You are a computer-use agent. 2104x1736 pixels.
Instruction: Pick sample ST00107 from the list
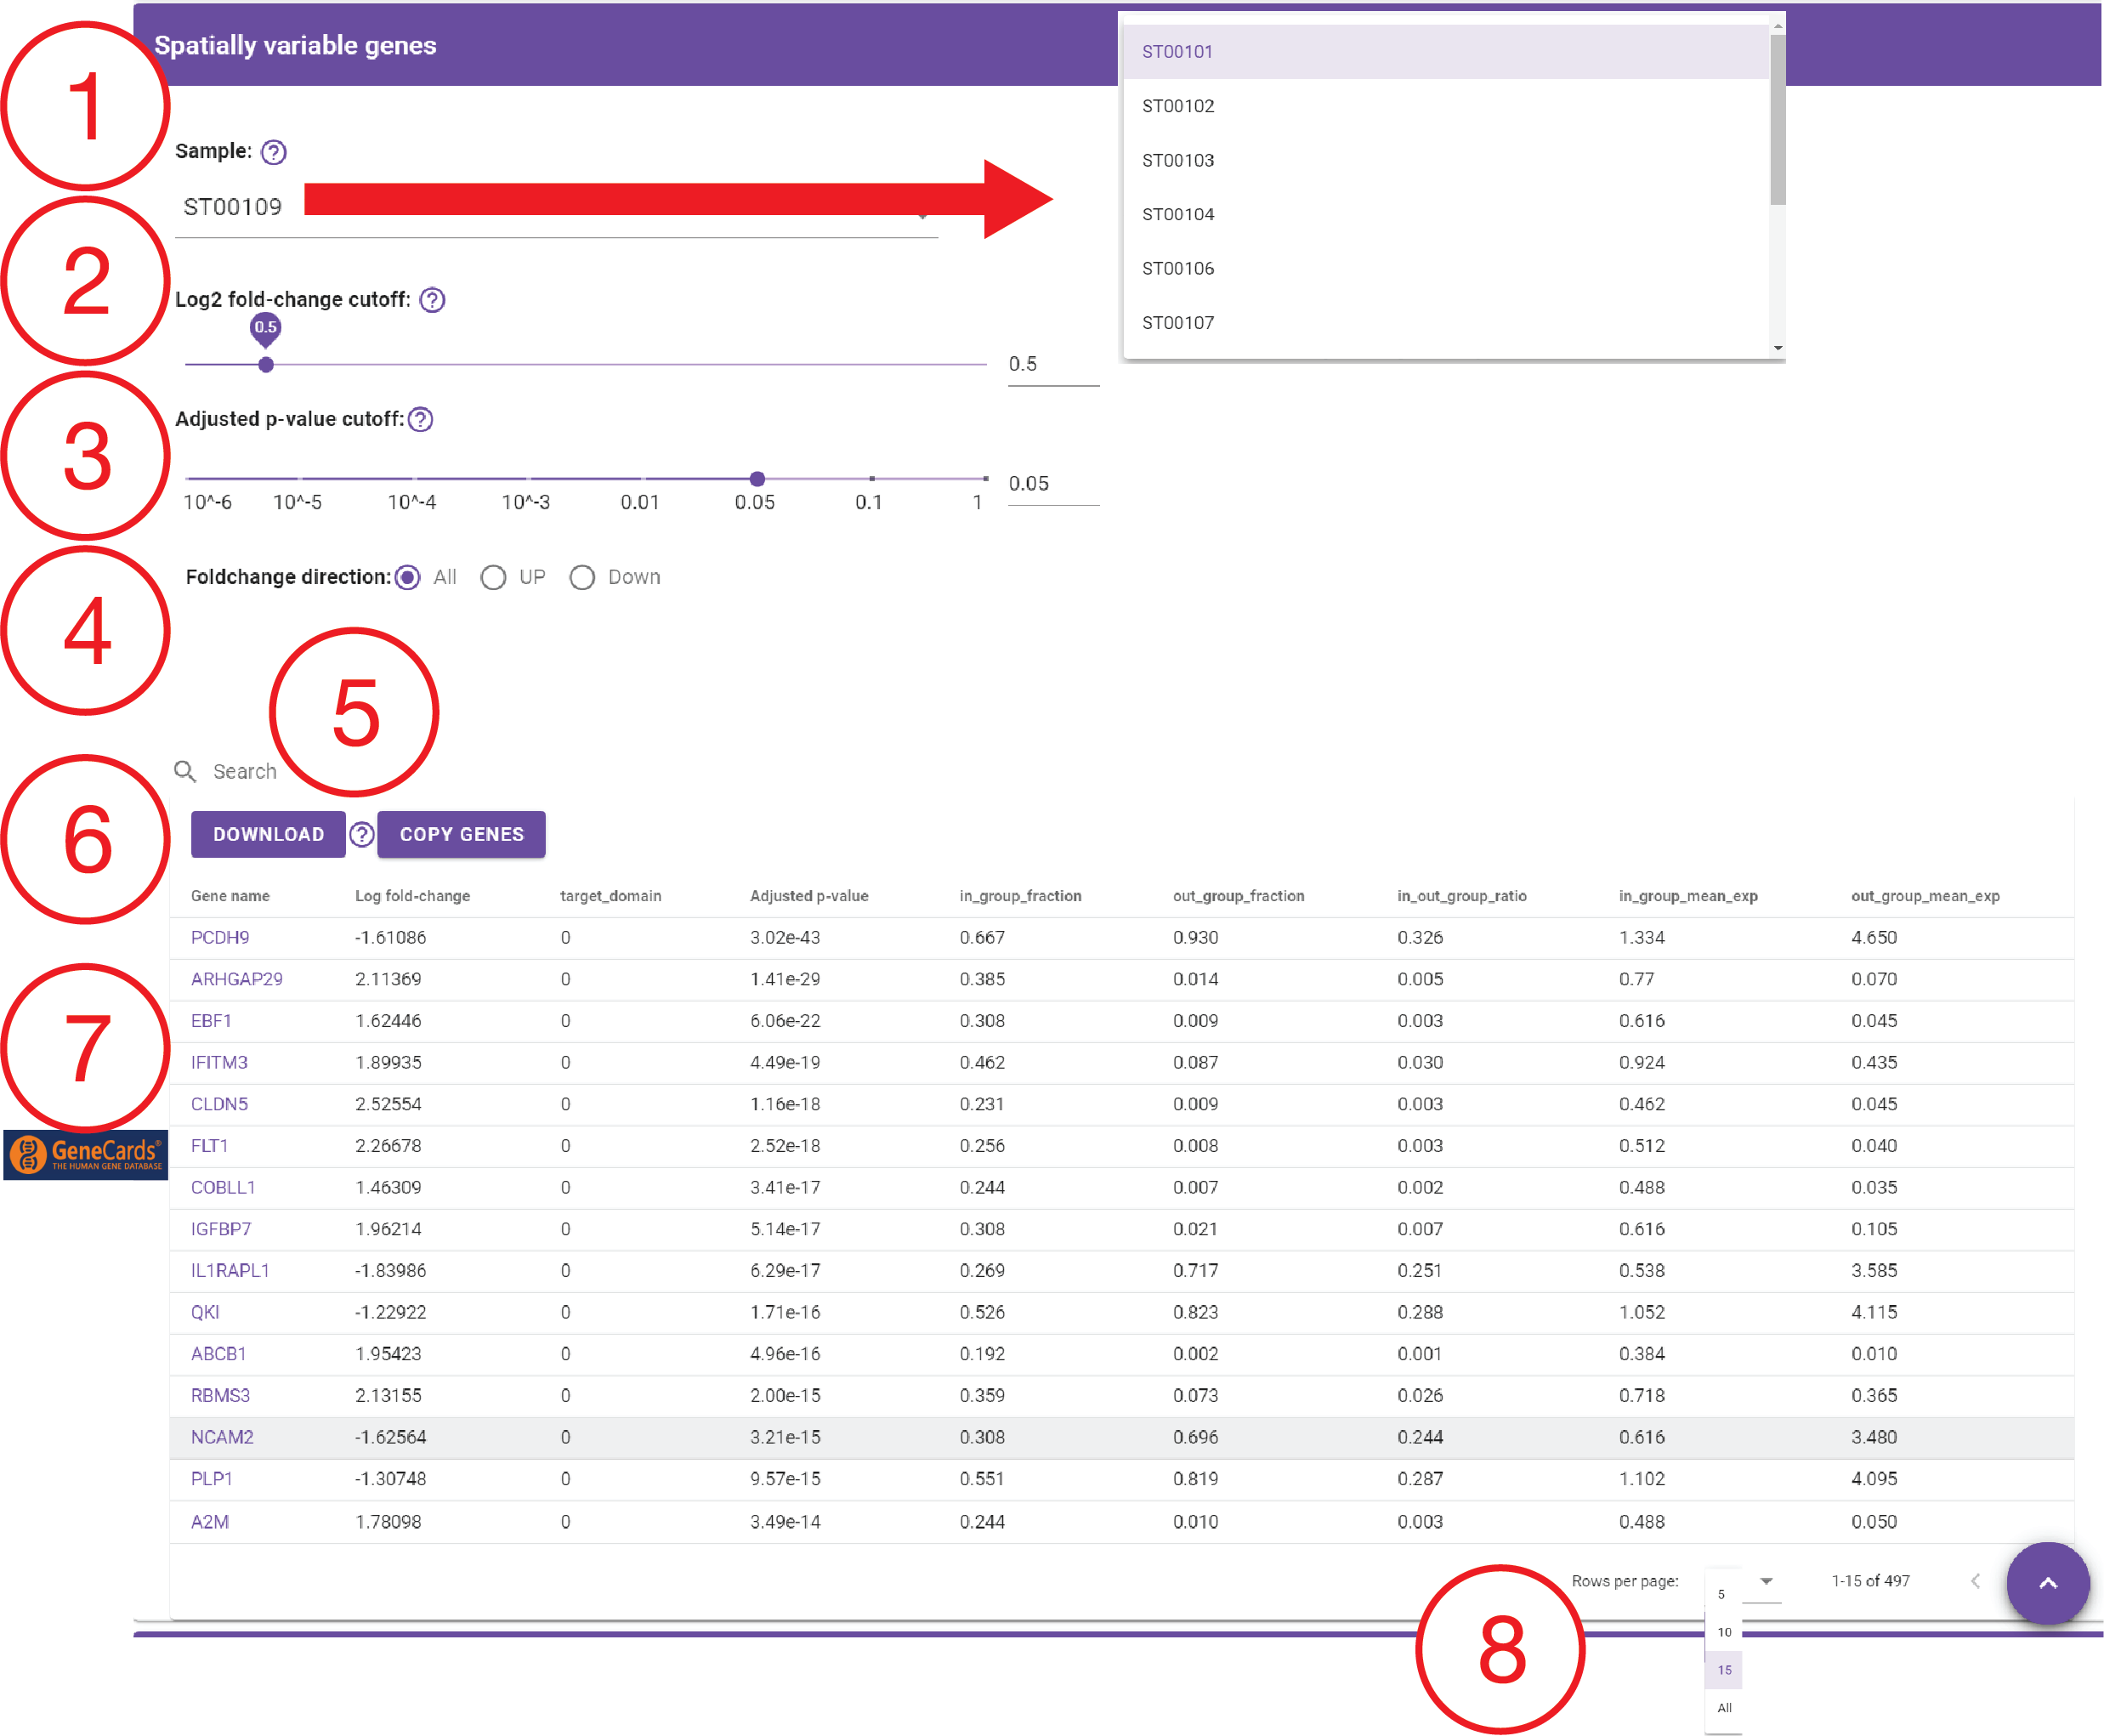tap(1446, 322)
